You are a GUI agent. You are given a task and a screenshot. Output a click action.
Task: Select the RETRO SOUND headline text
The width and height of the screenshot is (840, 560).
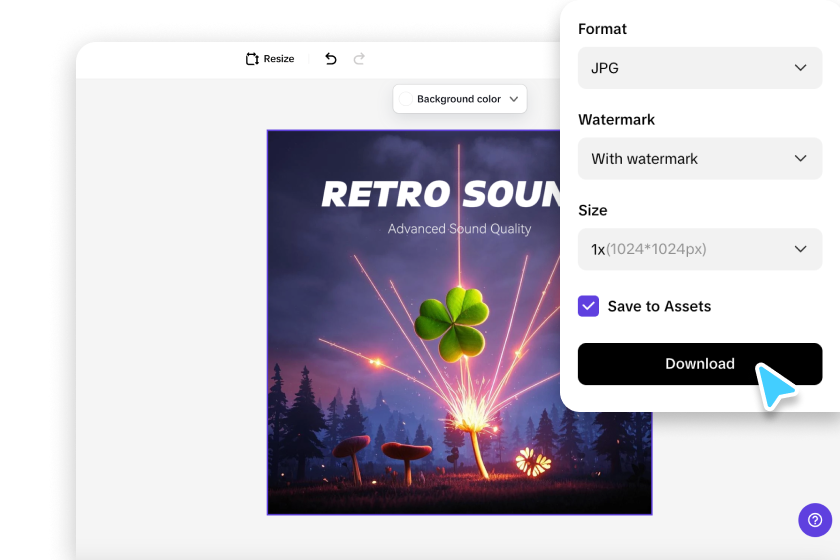pos(440,194)
